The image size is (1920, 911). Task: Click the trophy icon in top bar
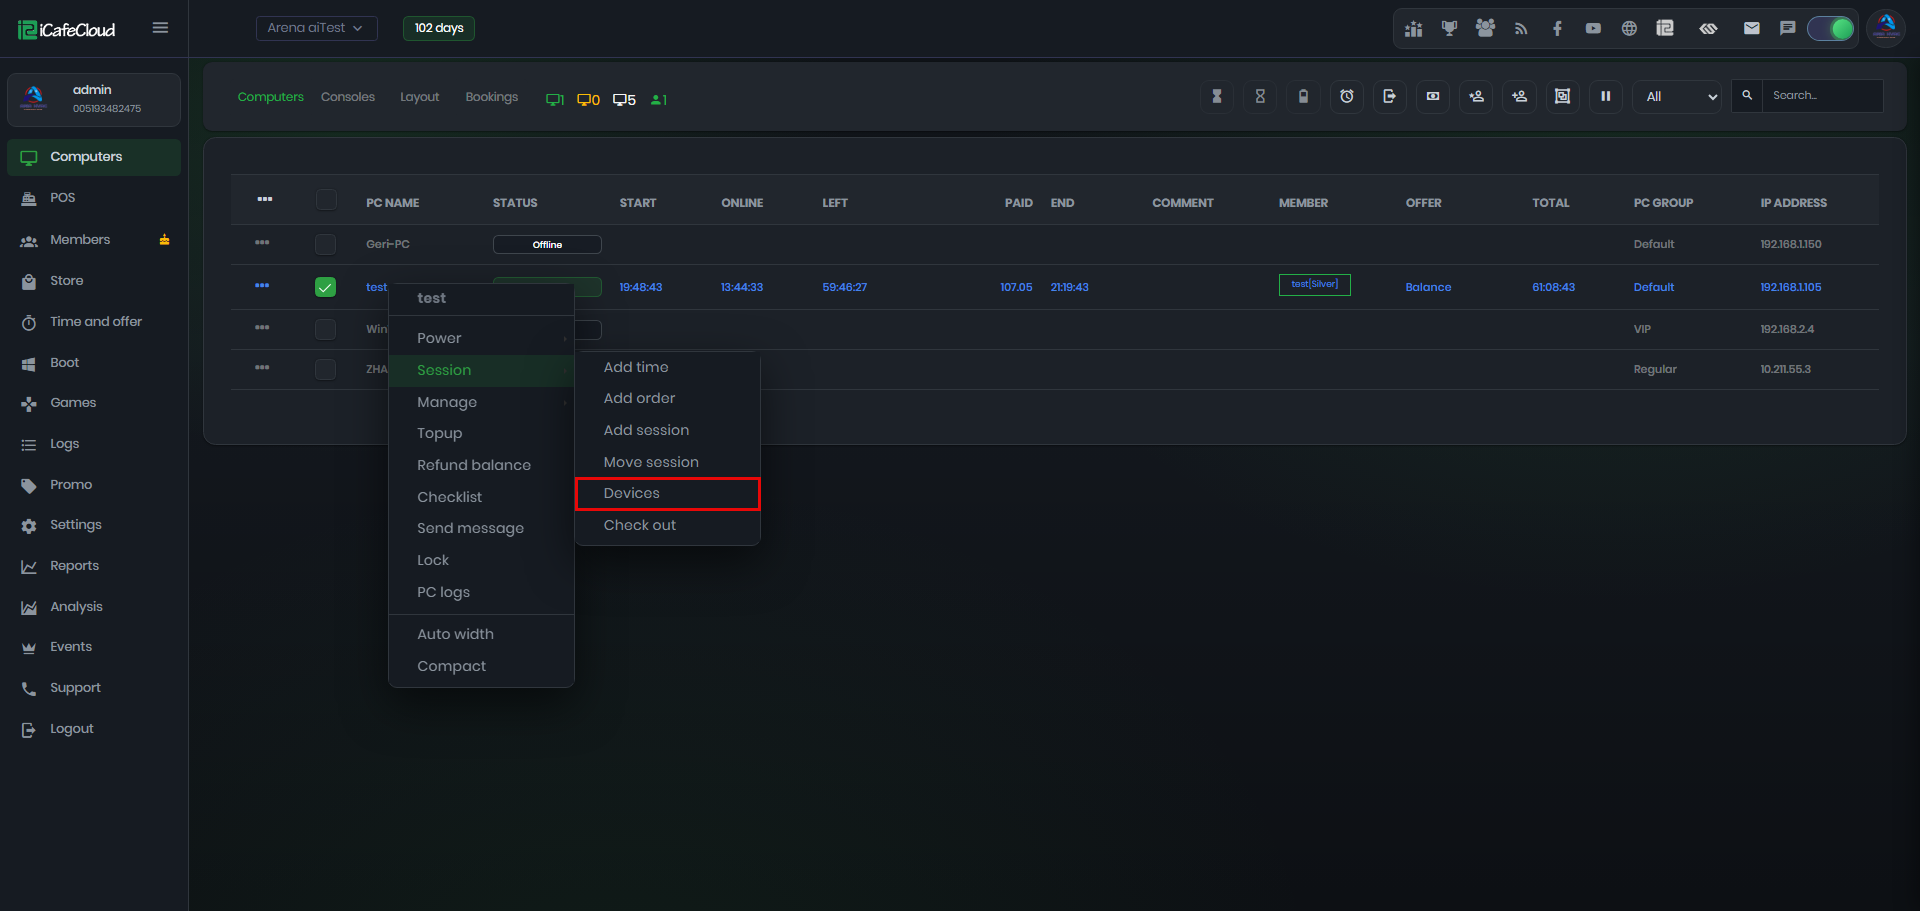[1449, 29]
